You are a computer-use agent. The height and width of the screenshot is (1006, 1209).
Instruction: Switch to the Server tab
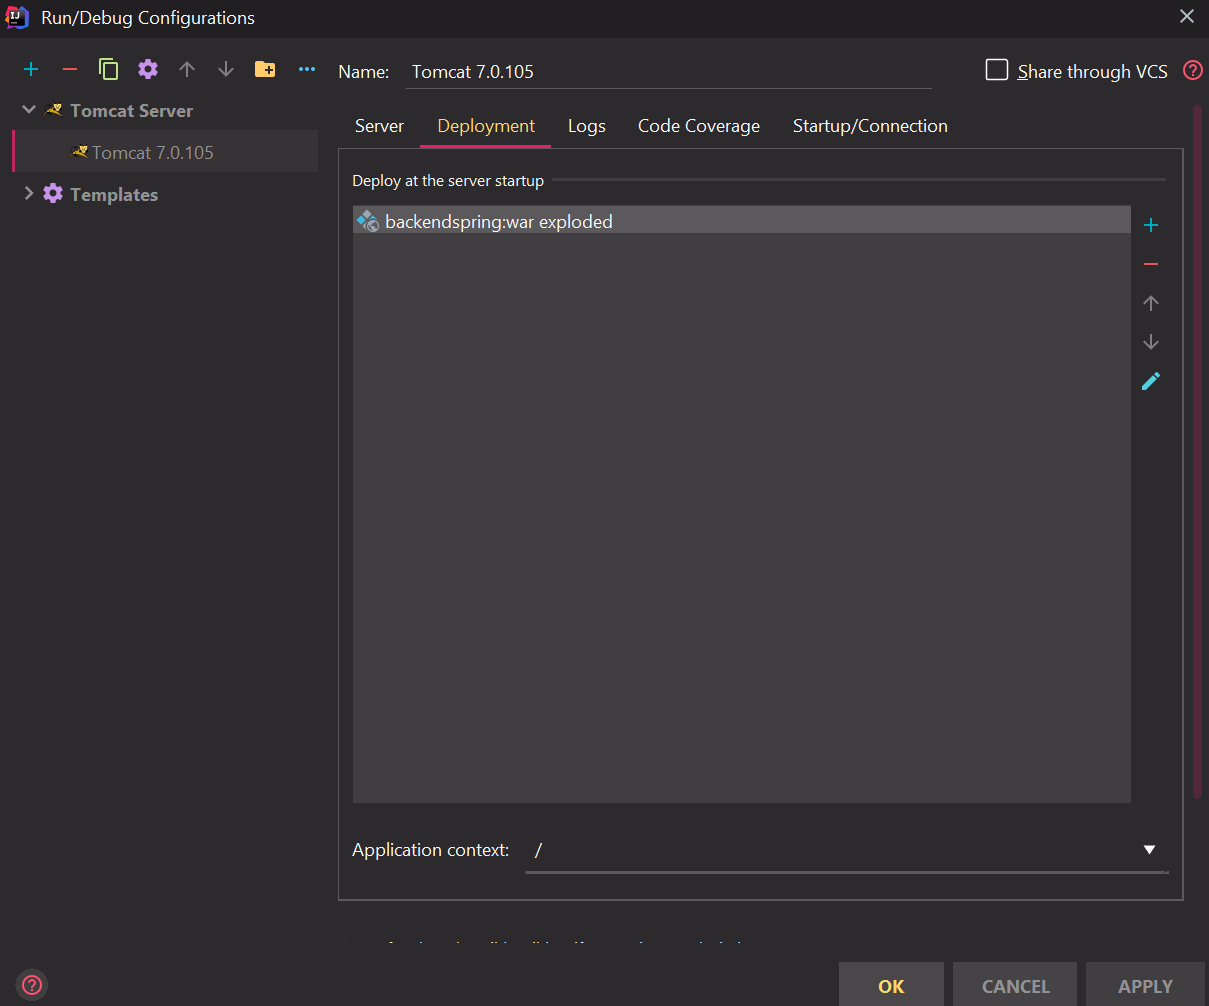(x=380, y=126)
